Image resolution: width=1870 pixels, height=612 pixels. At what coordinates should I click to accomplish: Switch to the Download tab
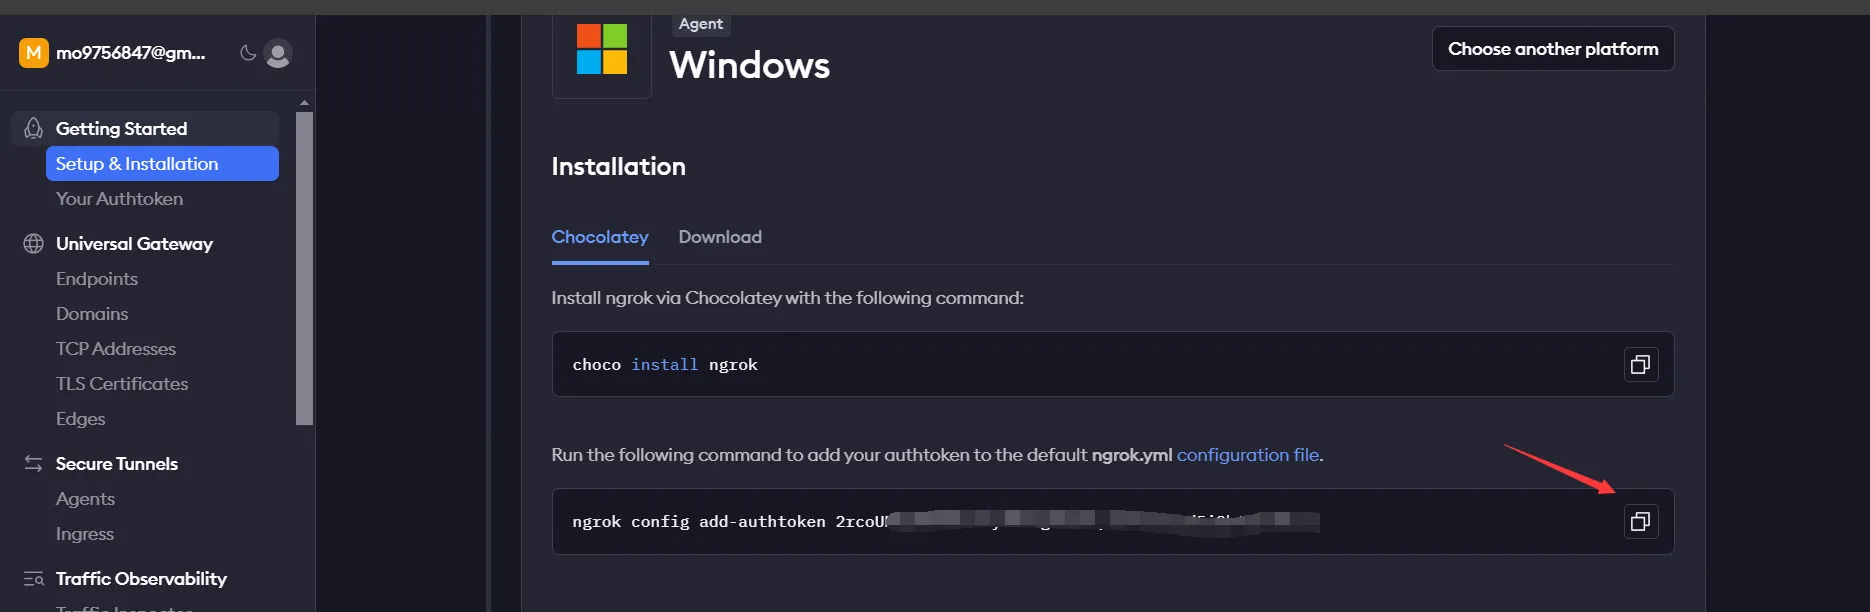click(x=720, y=237)
